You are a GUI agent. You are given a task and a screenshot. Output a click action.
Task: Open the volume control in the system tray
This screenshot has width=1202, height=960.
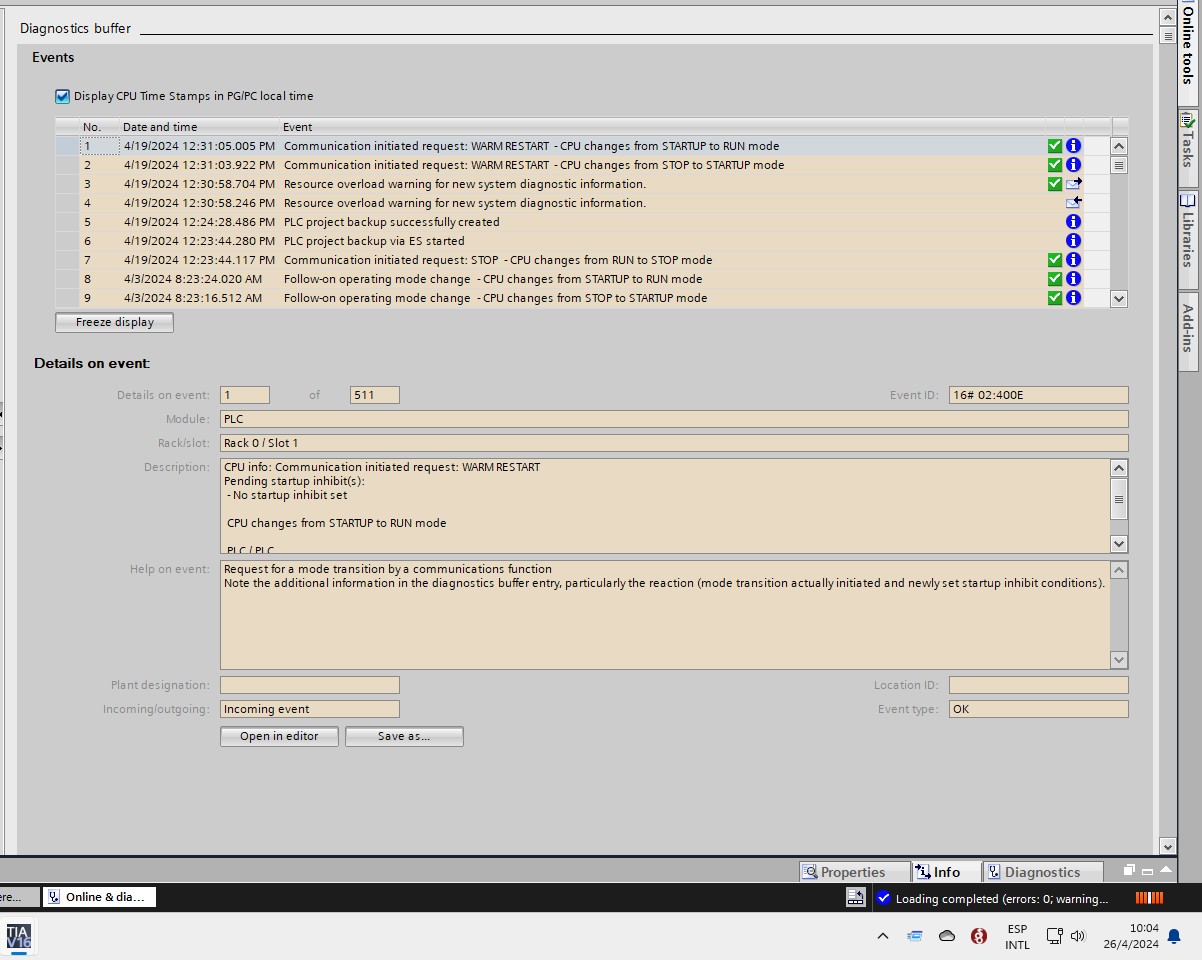click(x=1078, y=936)
